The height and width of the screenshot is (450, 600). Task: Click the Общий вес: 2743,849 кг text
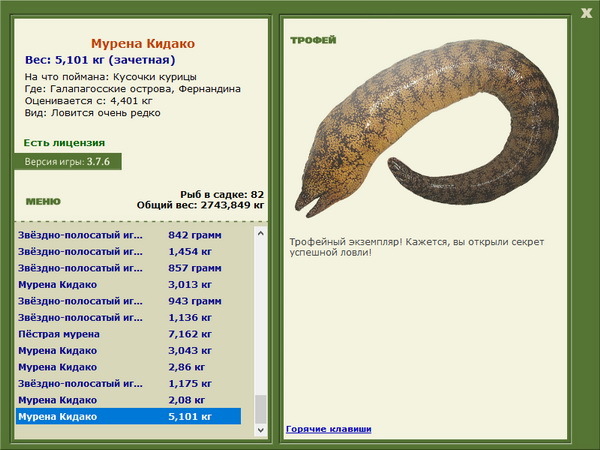click(200, 205)
